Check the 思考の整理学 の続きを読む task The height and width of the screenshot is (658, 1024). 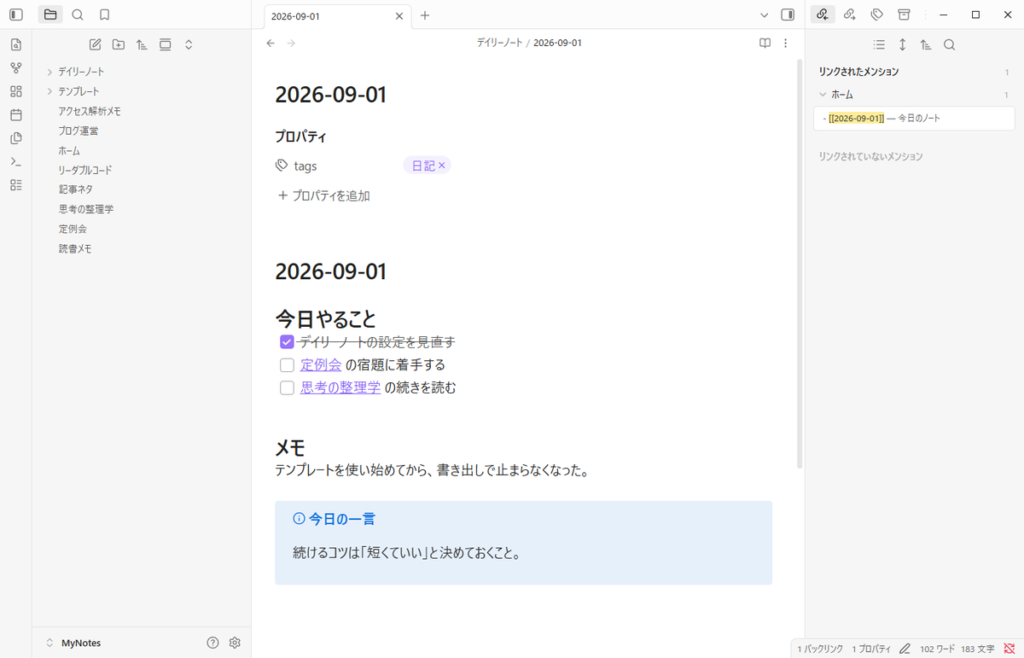287,388
